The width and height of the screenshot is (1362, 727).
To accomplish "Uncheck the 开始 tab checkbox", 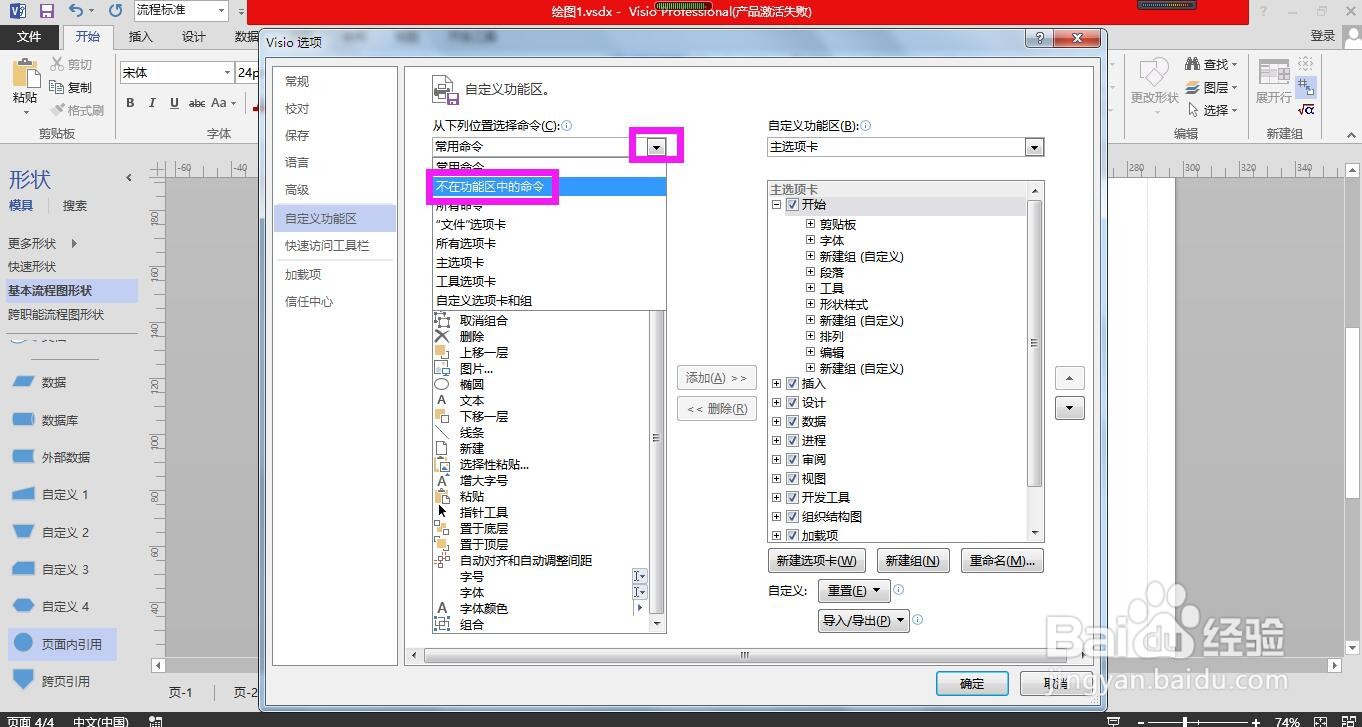I will (792, 205).
